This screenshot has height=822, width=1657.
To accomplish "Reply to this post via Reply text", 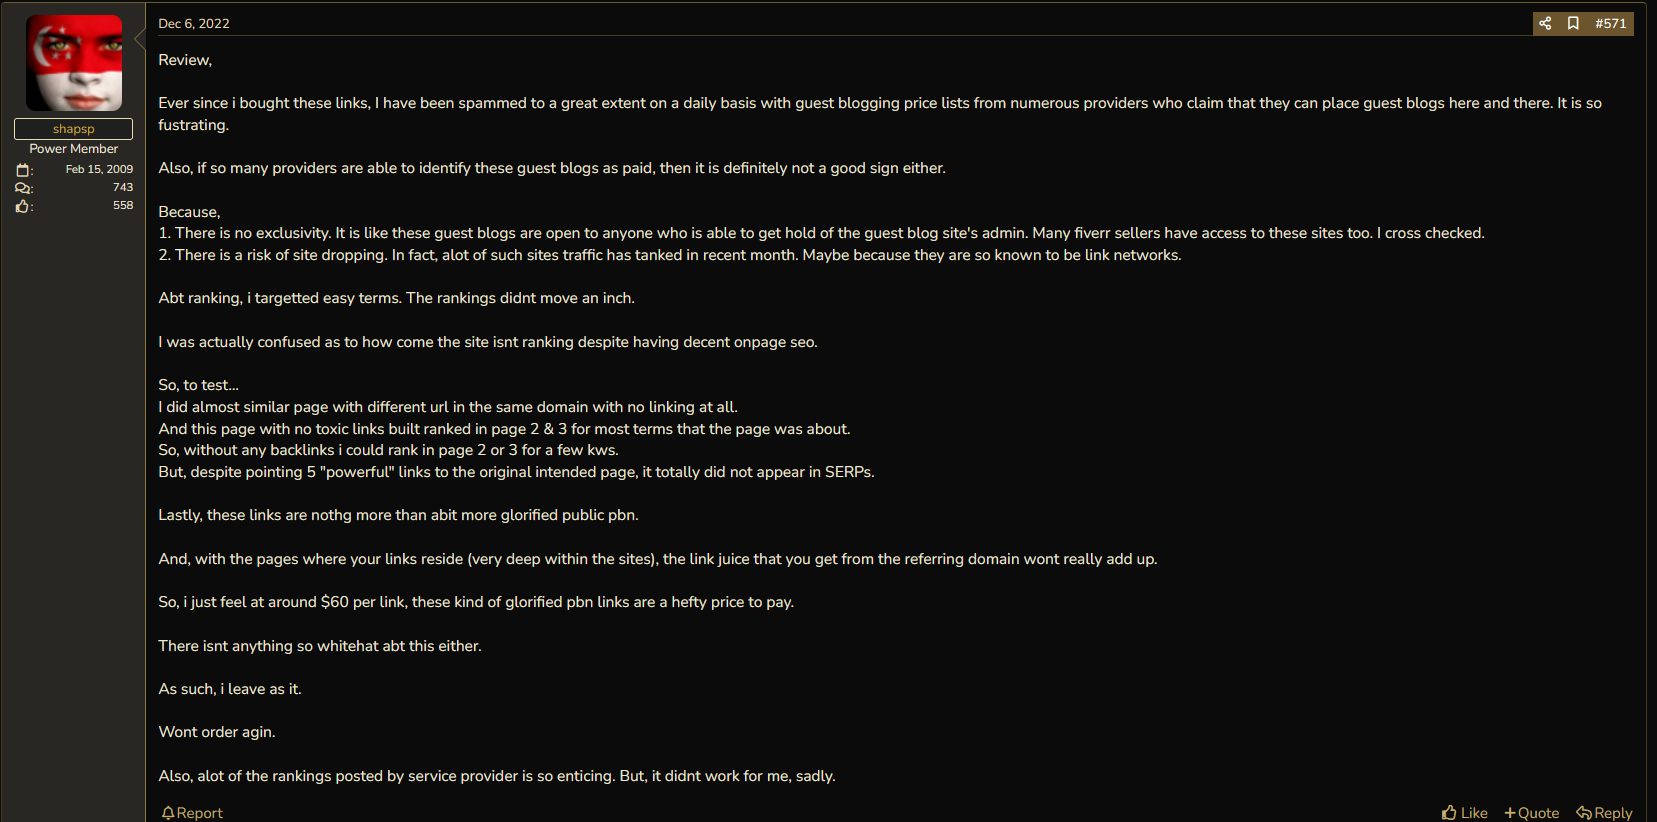I will (x=1613, y=813).
